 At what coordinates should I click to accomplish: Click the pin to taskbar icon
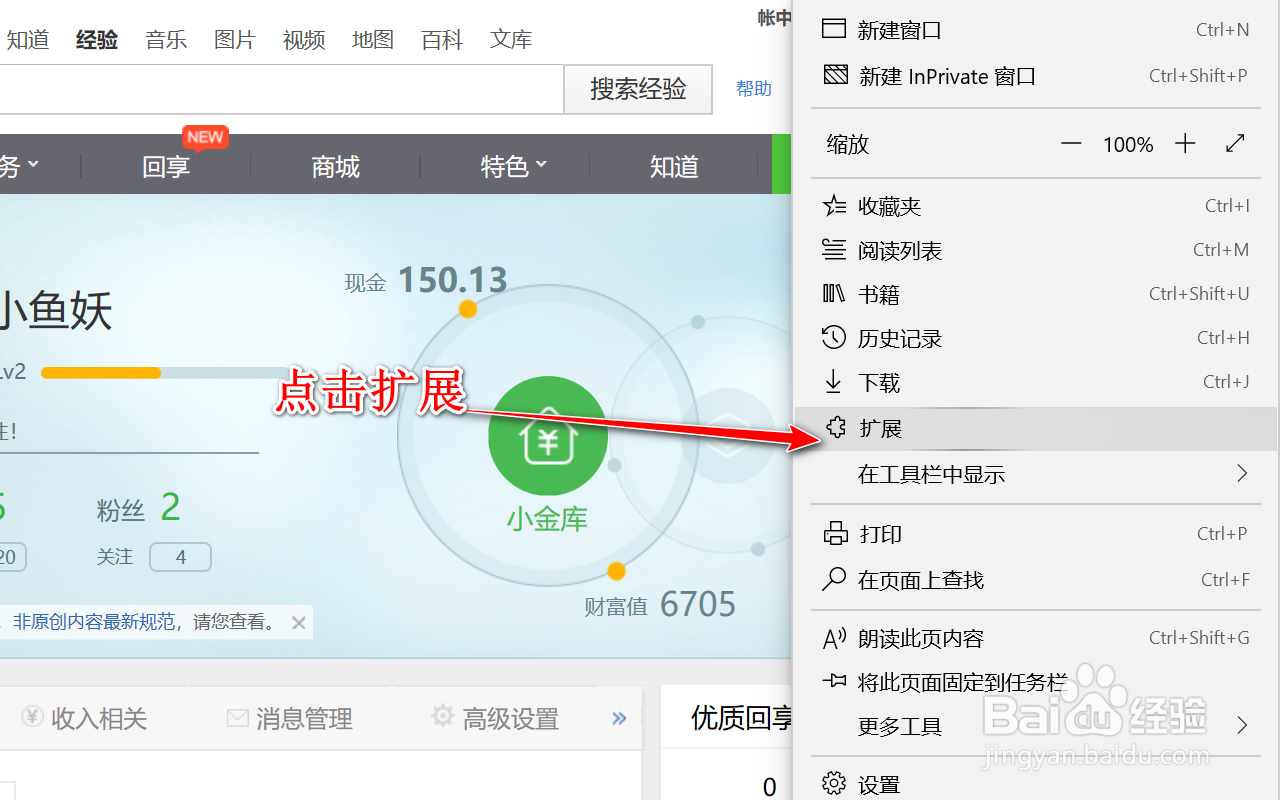click(834, 681)
